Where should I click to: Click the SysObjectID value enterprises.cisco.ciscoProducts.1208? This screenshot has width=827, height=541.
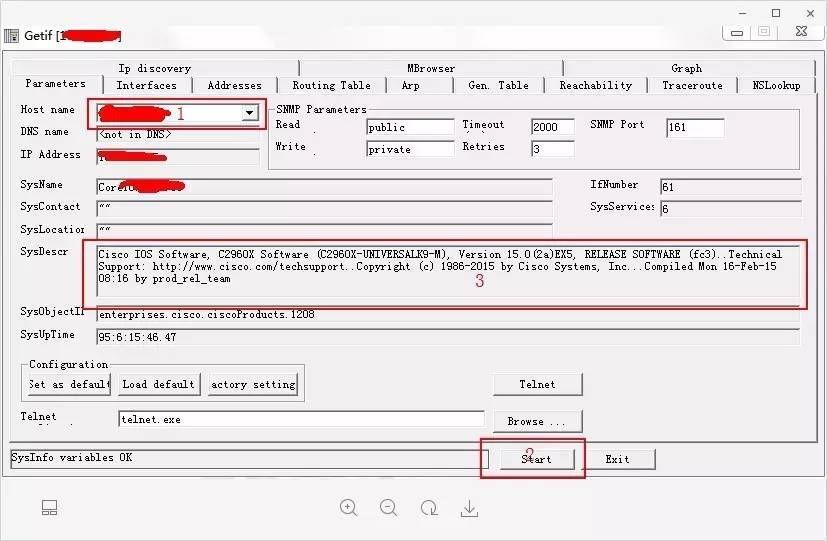pos(207,314)
